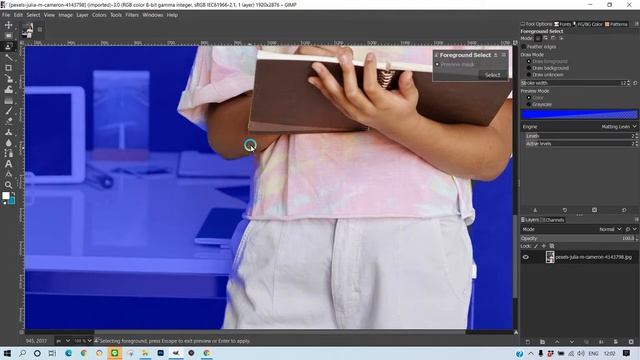Image resolution: width=640 pixels, height=360 pixels.
Task: Create new layer group icon
Action: pos(542,342)
